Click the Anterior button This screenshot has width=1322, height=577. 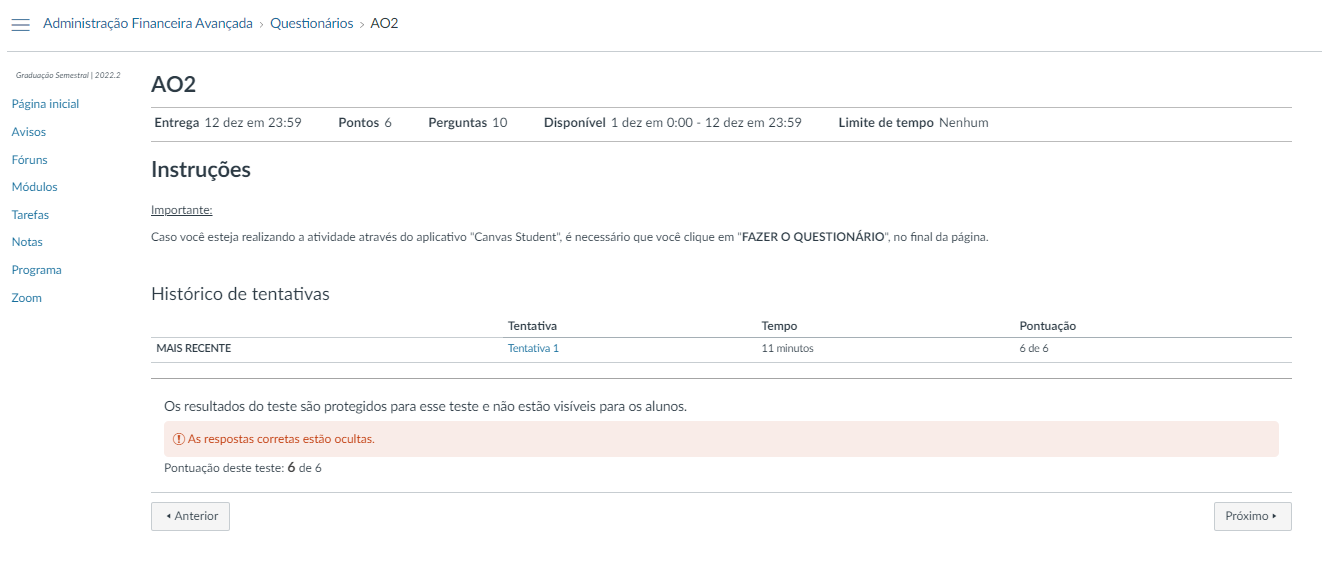pos(190,516)
